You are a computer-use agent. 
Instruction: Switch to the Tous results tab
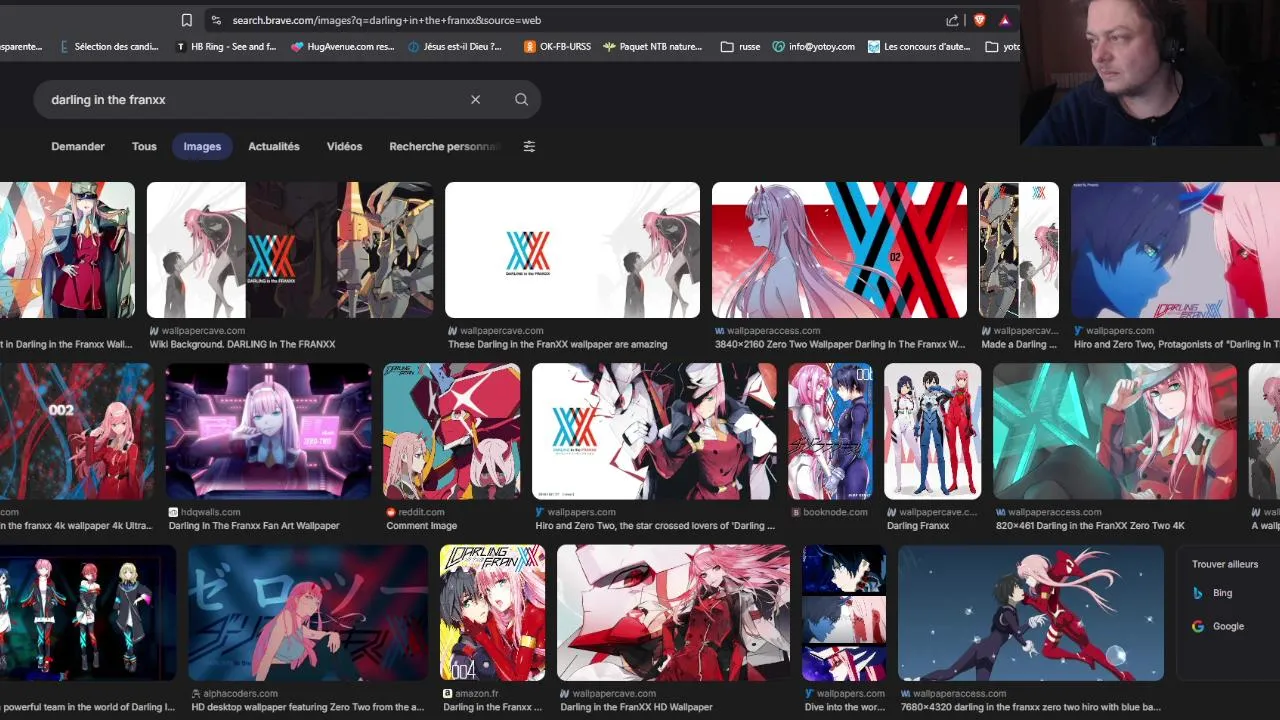point(144,146)
